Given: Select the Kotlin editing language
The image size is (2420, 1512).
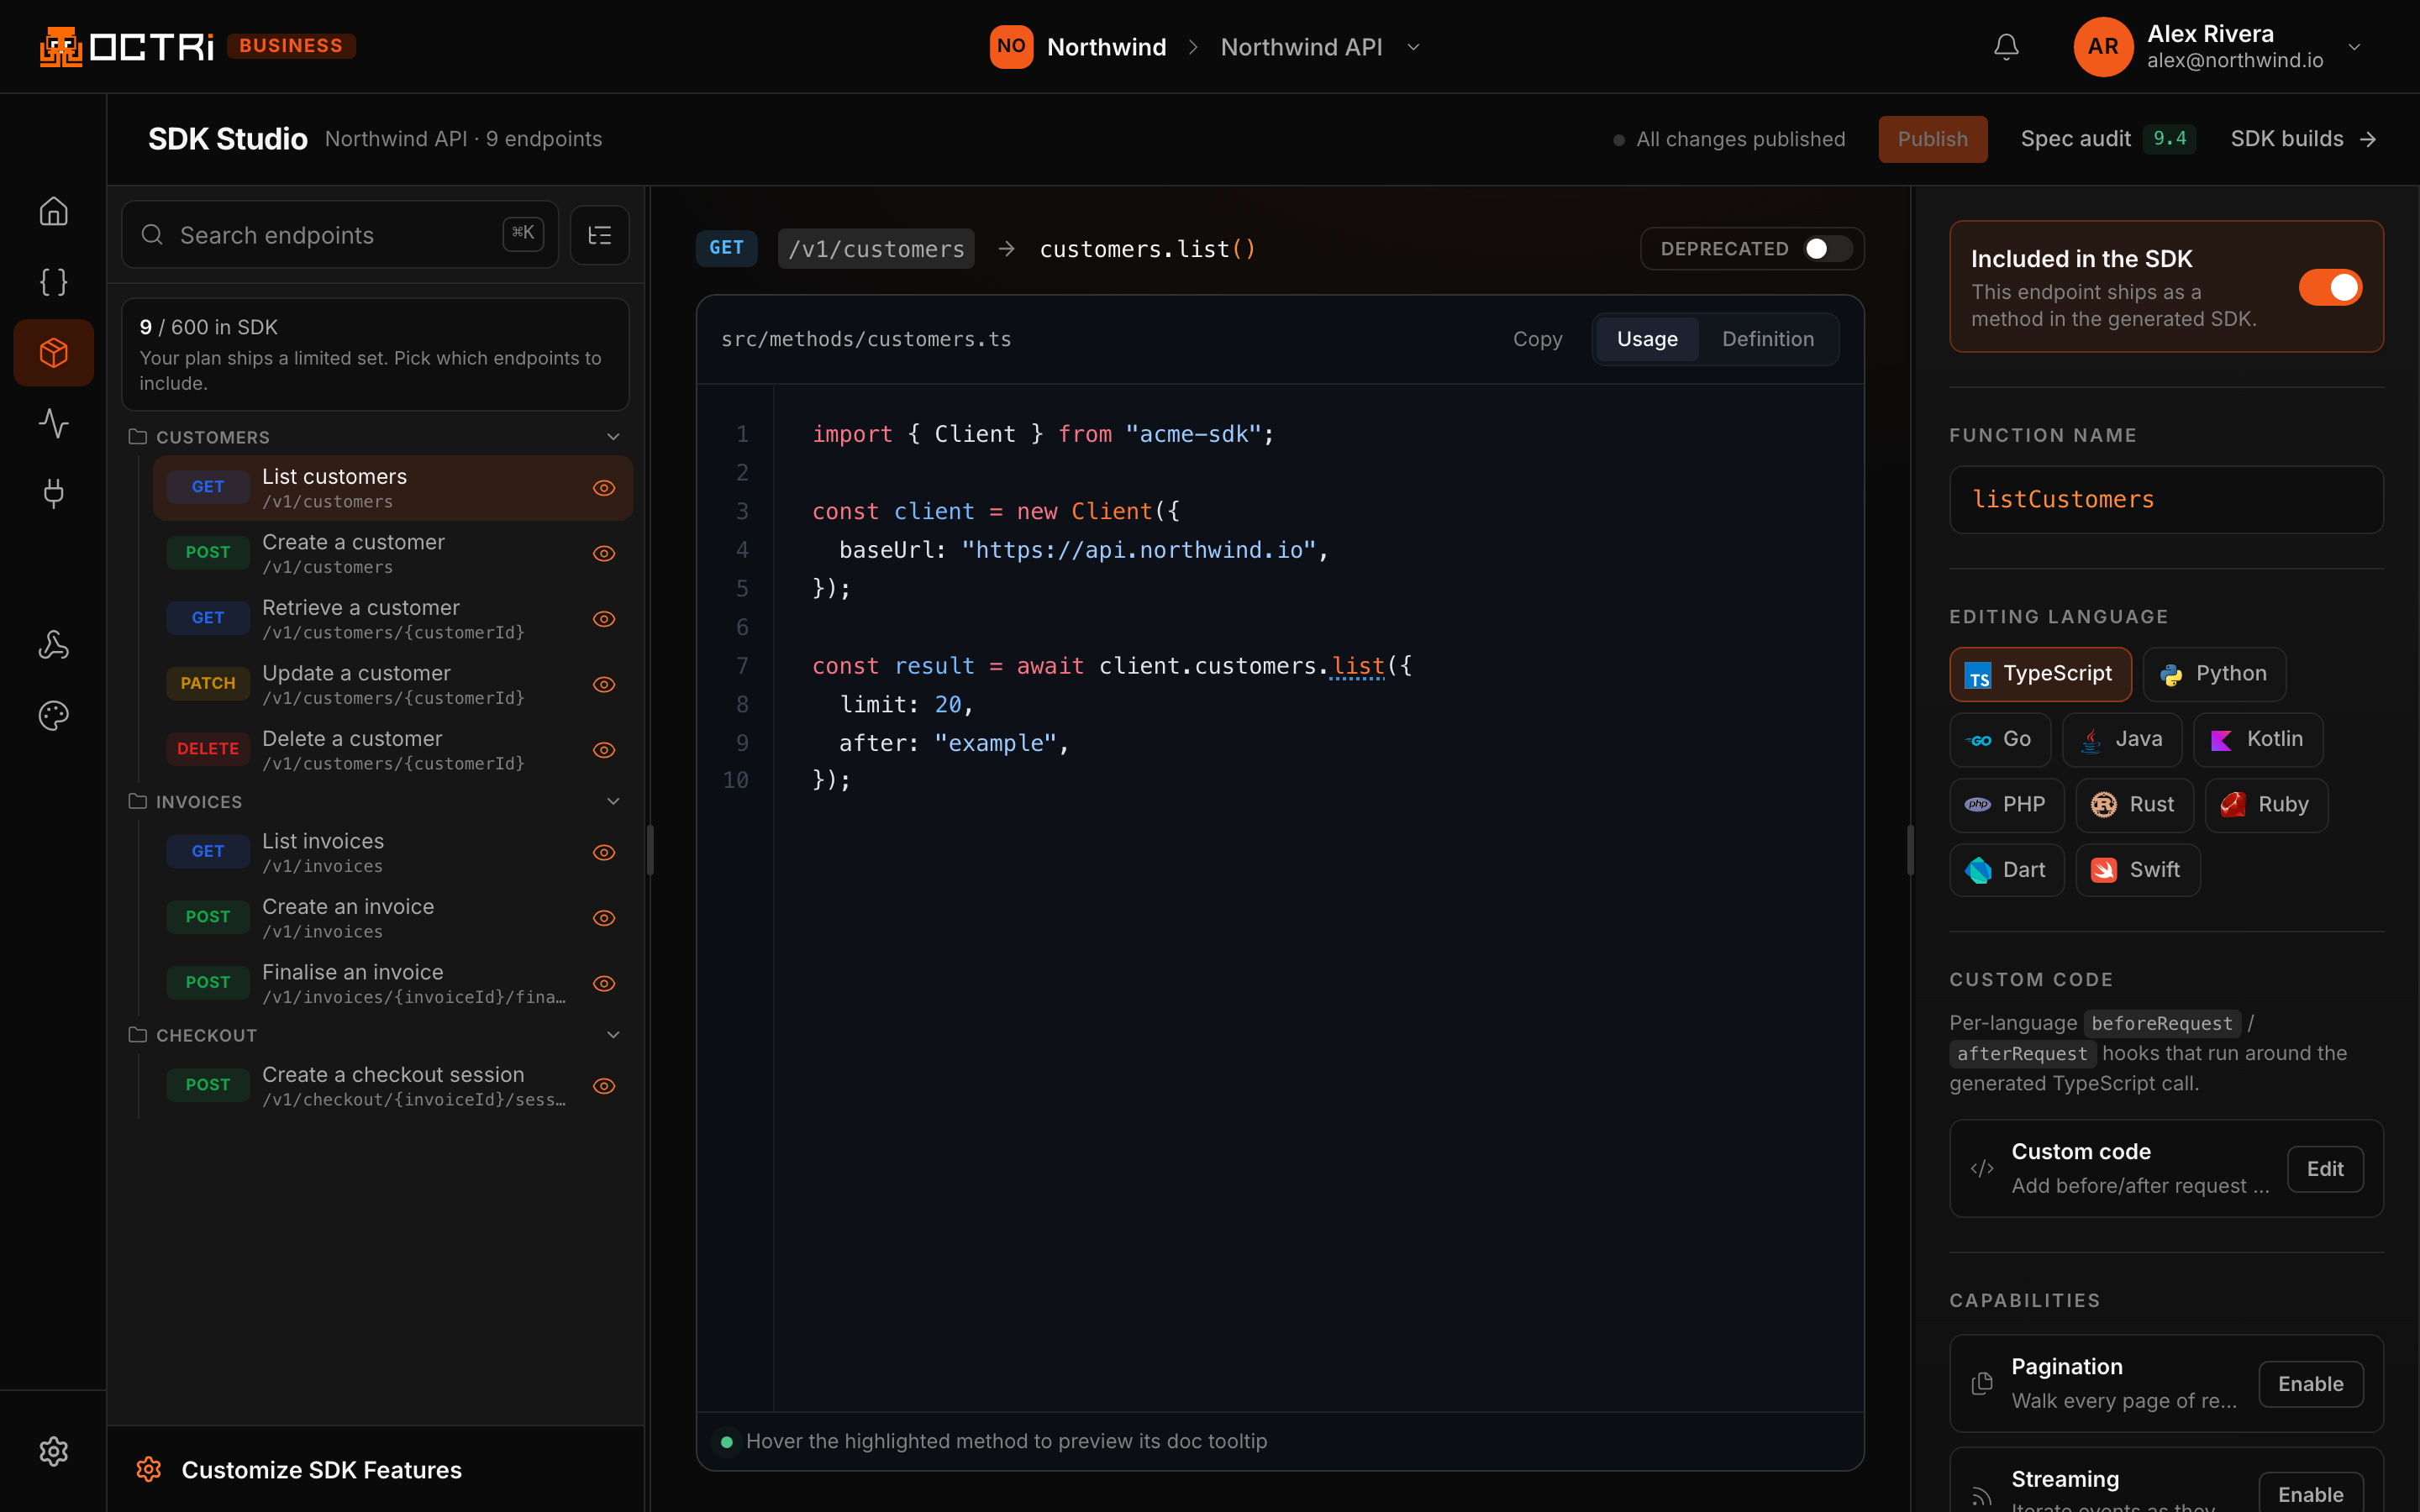Looking at the screenshot, I should (x=2257, y=739).
